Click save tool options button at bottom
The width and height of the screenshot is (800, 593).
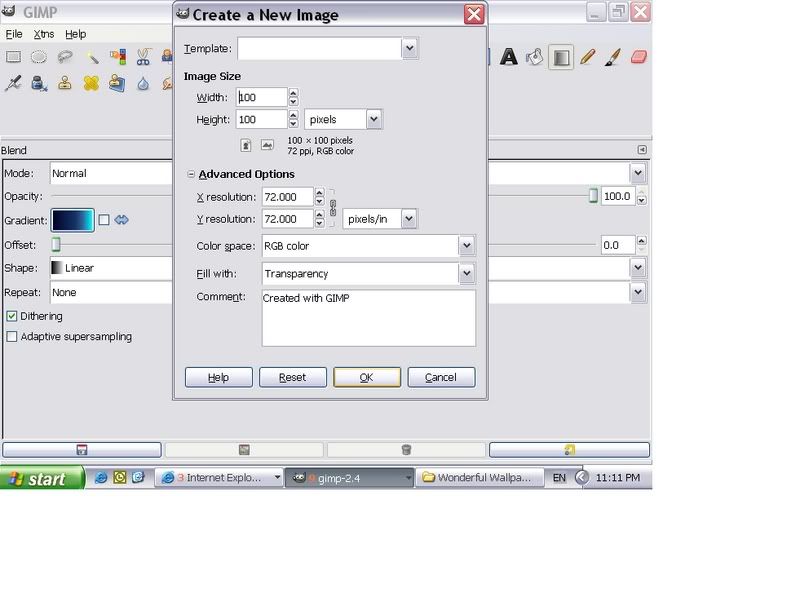pos(82,450)
